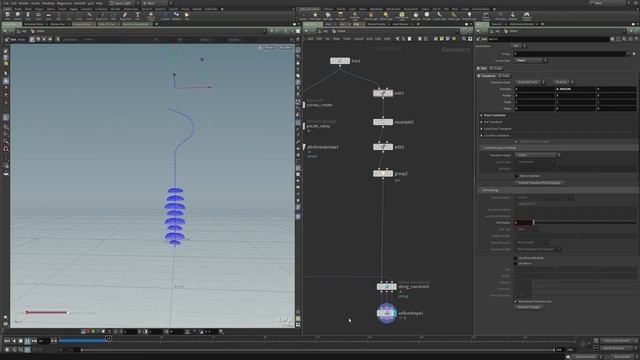The width and height of the screenshot is (640, 360).
Task: Toggle display flag on vellumdrape1 node
Action: pyautogui.click(x=395, y=313)
